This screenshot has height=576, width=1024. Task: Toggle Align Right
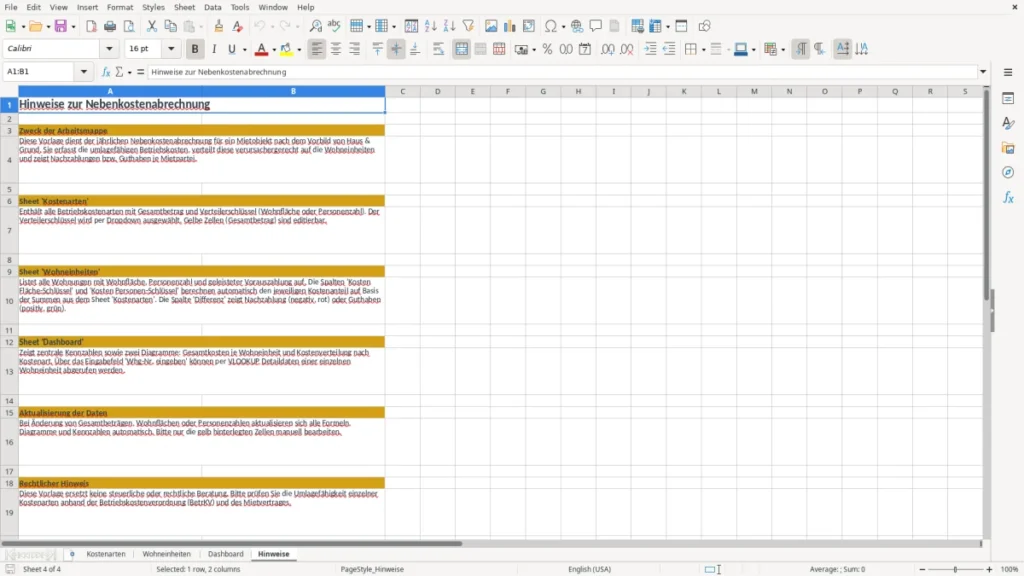click(355, 49)
